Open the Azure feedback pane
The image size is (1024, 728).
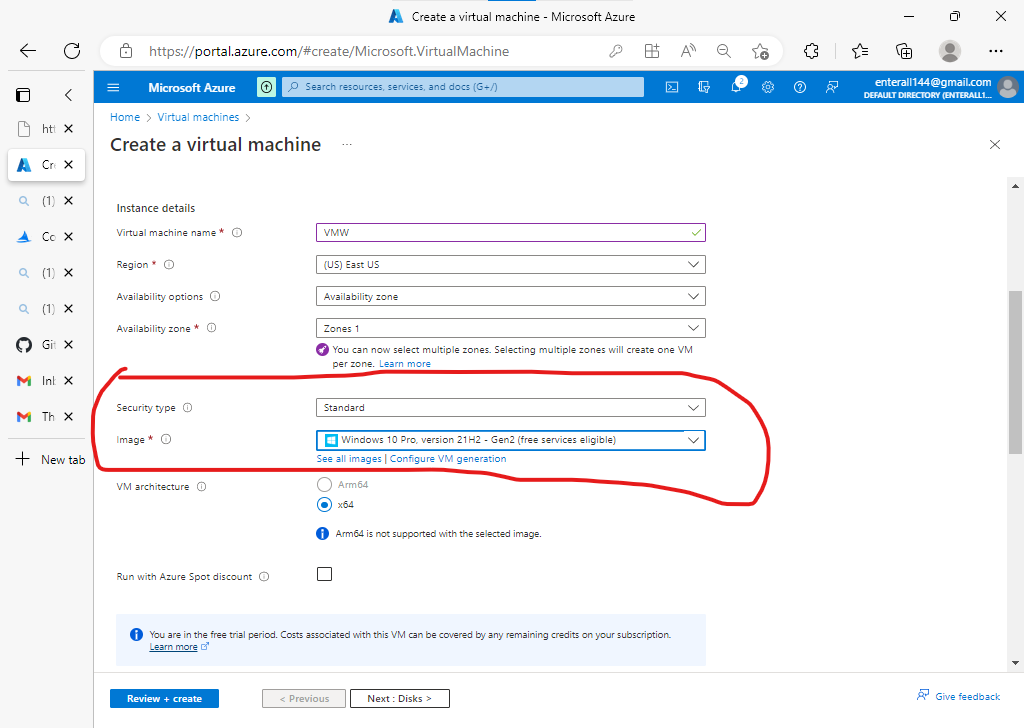pos(832,88)
